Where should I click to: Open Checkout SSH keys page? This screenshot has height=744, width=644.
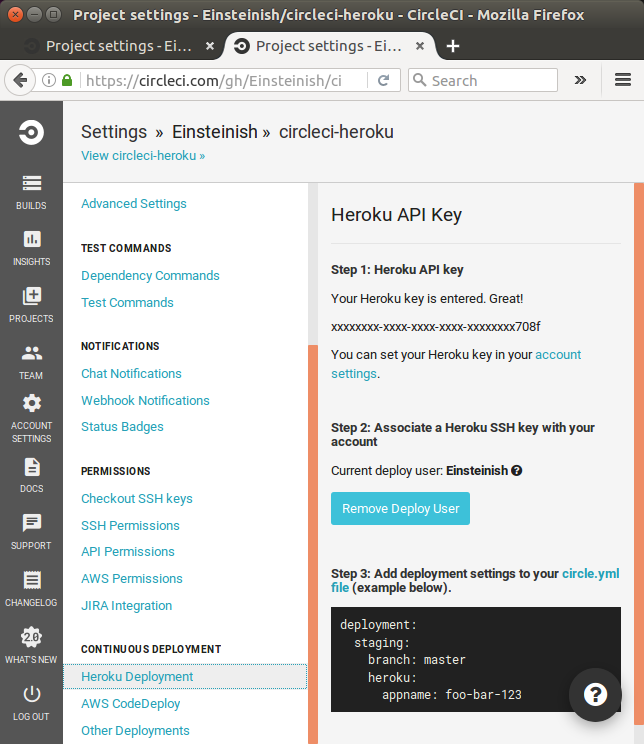137,499
